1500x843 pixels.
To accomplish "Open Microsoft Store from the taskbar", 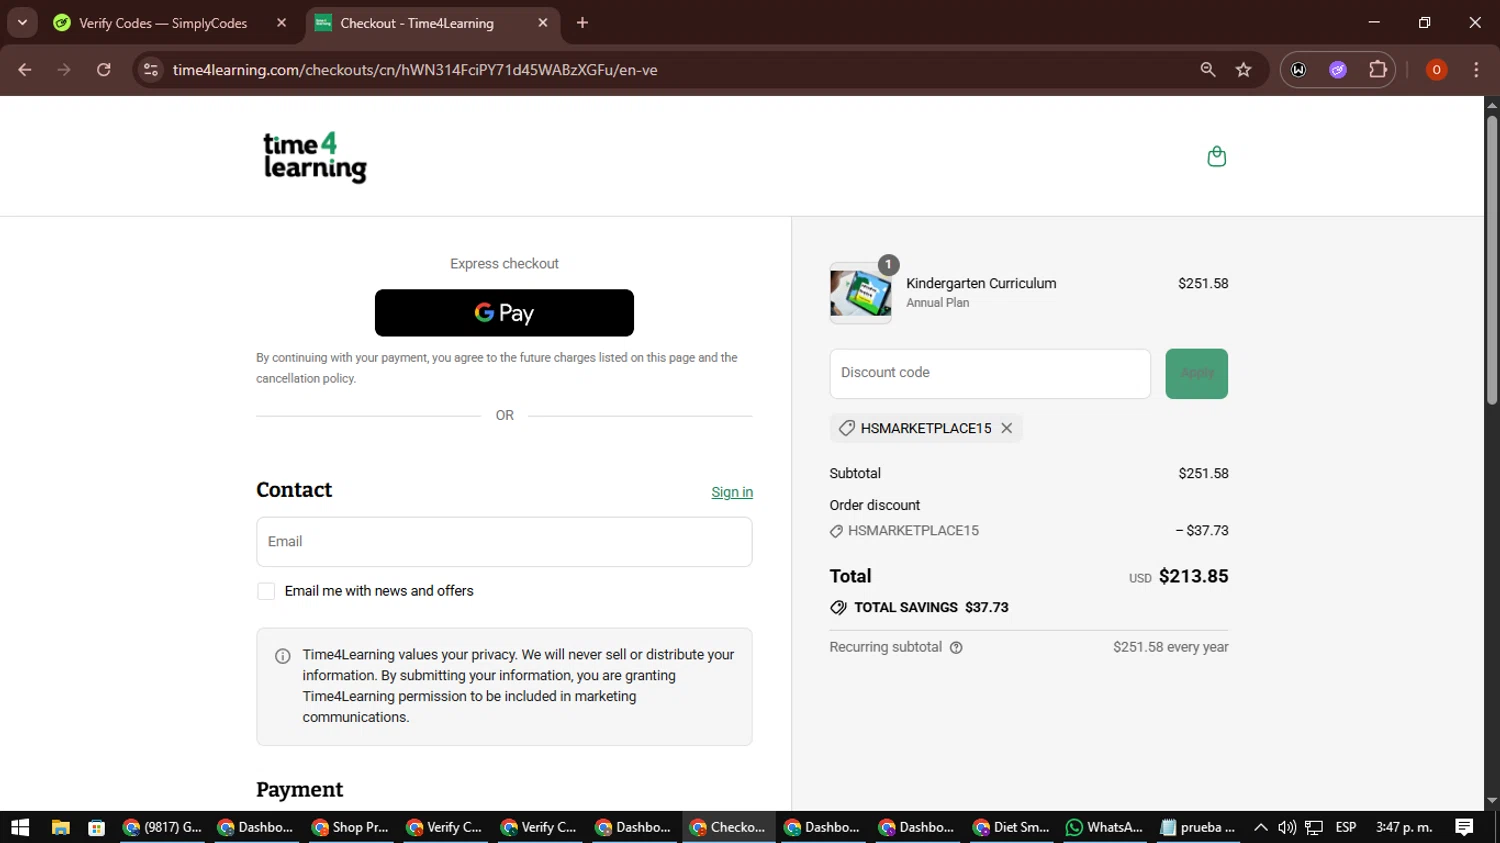I will tap(96, 827).
